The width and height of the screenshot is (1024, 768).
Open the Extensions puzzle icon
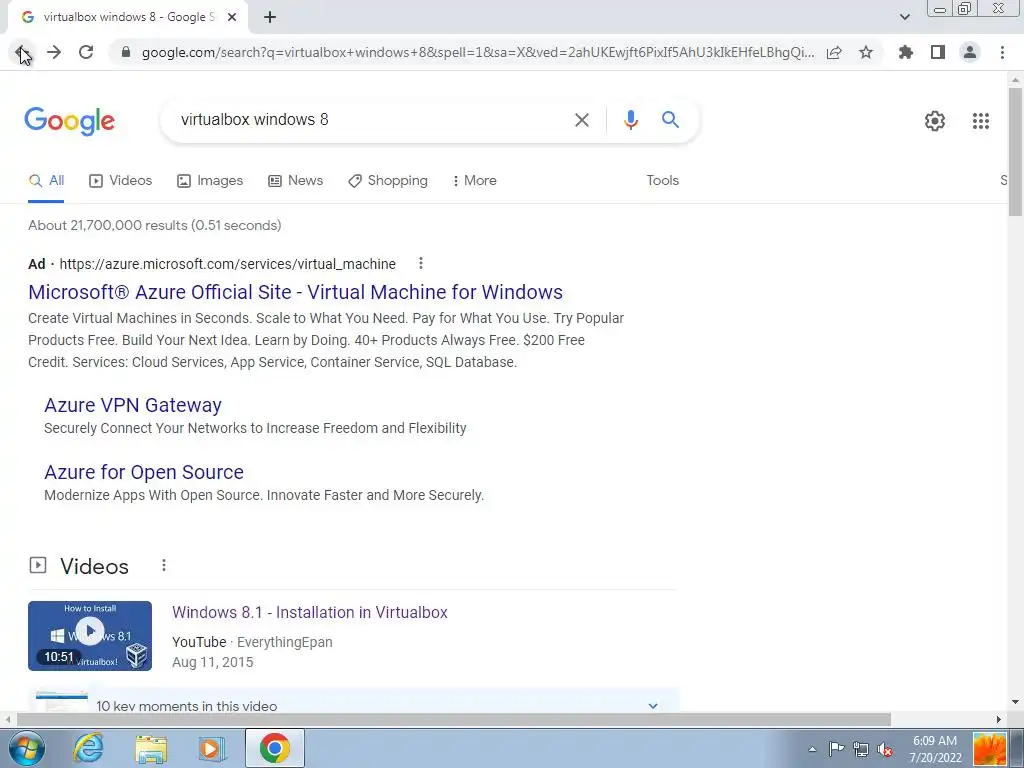click(x=906, y=52)
